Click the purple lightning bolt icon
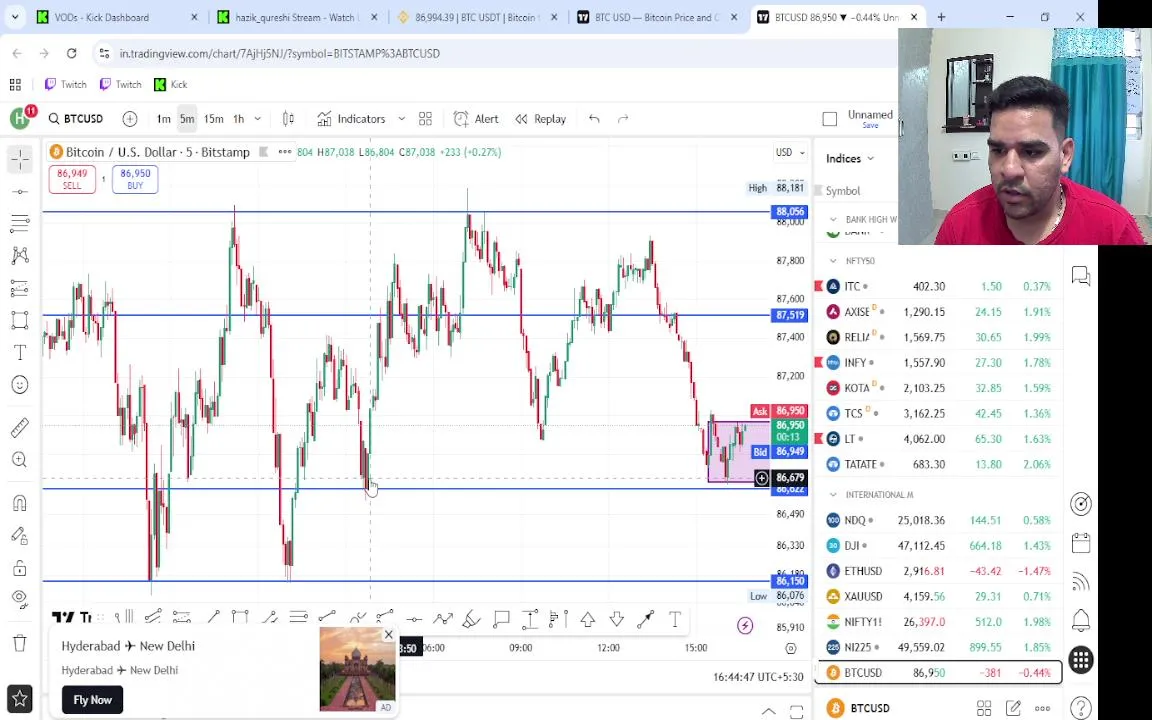 tap(745, 625)
